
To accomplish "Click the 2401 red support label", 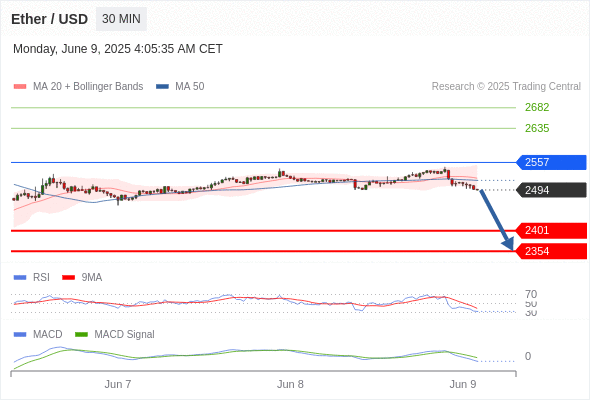I will tap(551, 230).
